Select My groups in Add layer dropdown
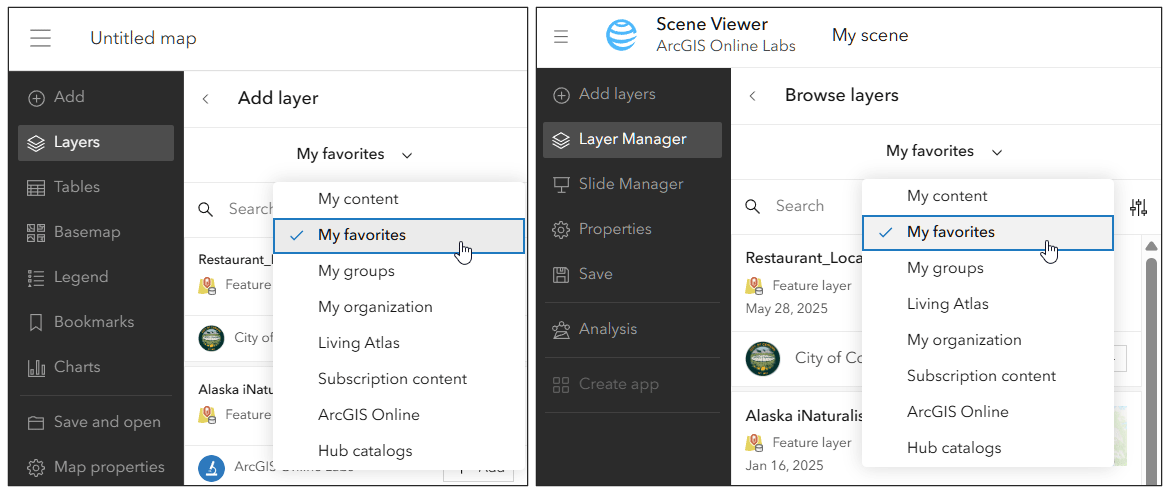 pyautogui.click(x=356, y=271)
